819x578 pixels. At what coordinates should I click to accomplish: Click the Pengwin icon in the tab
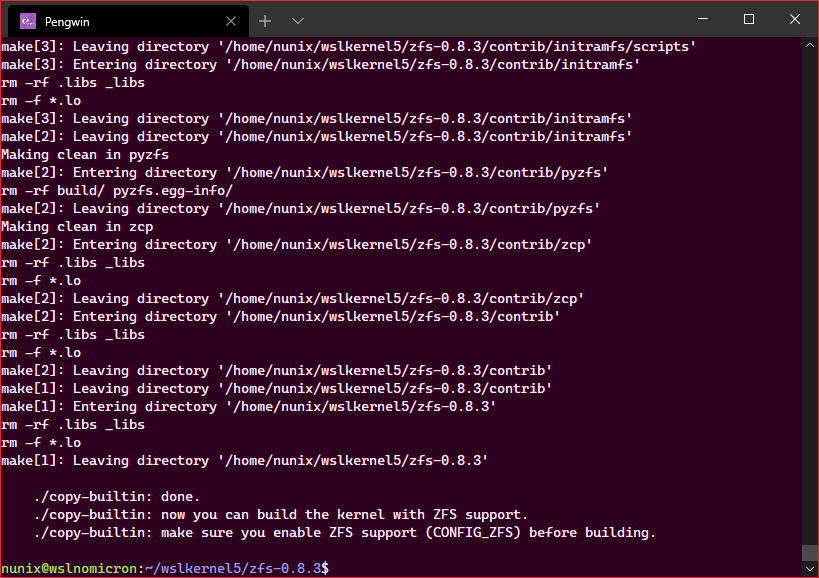pyautogui.click(x=27, y=20)
